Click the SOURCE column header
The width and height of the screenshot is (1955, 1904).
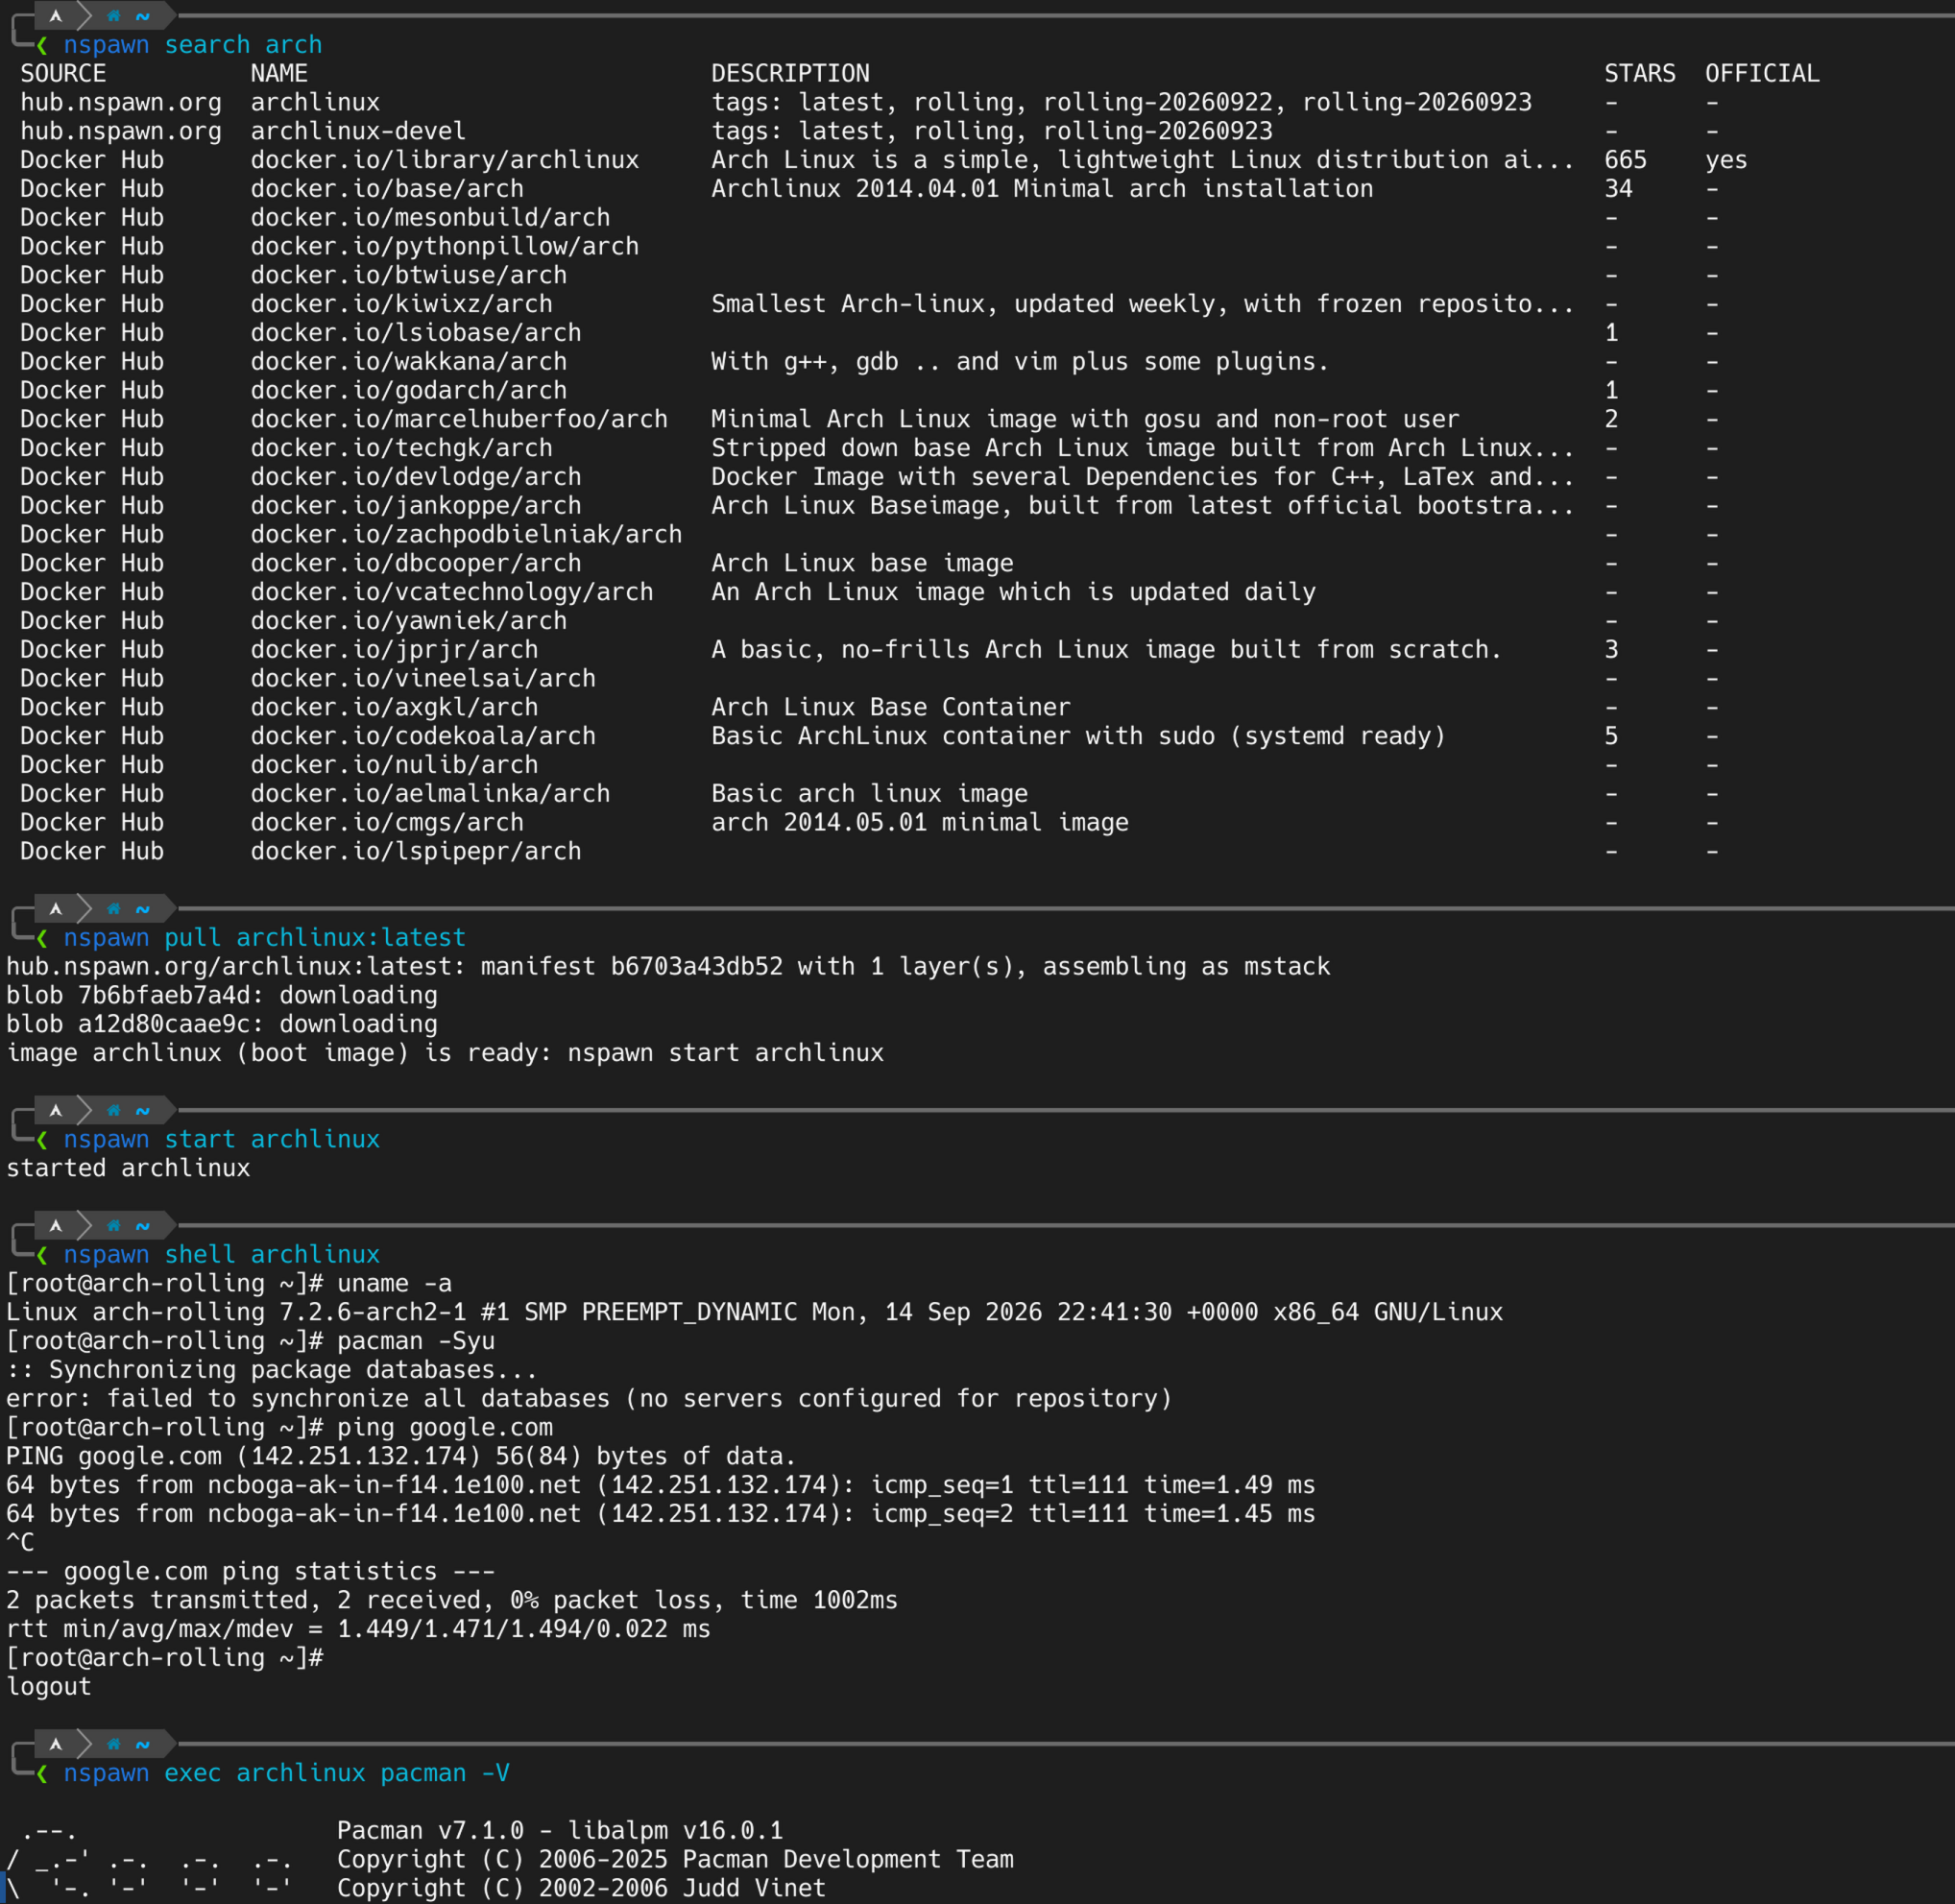pos(63,74)
